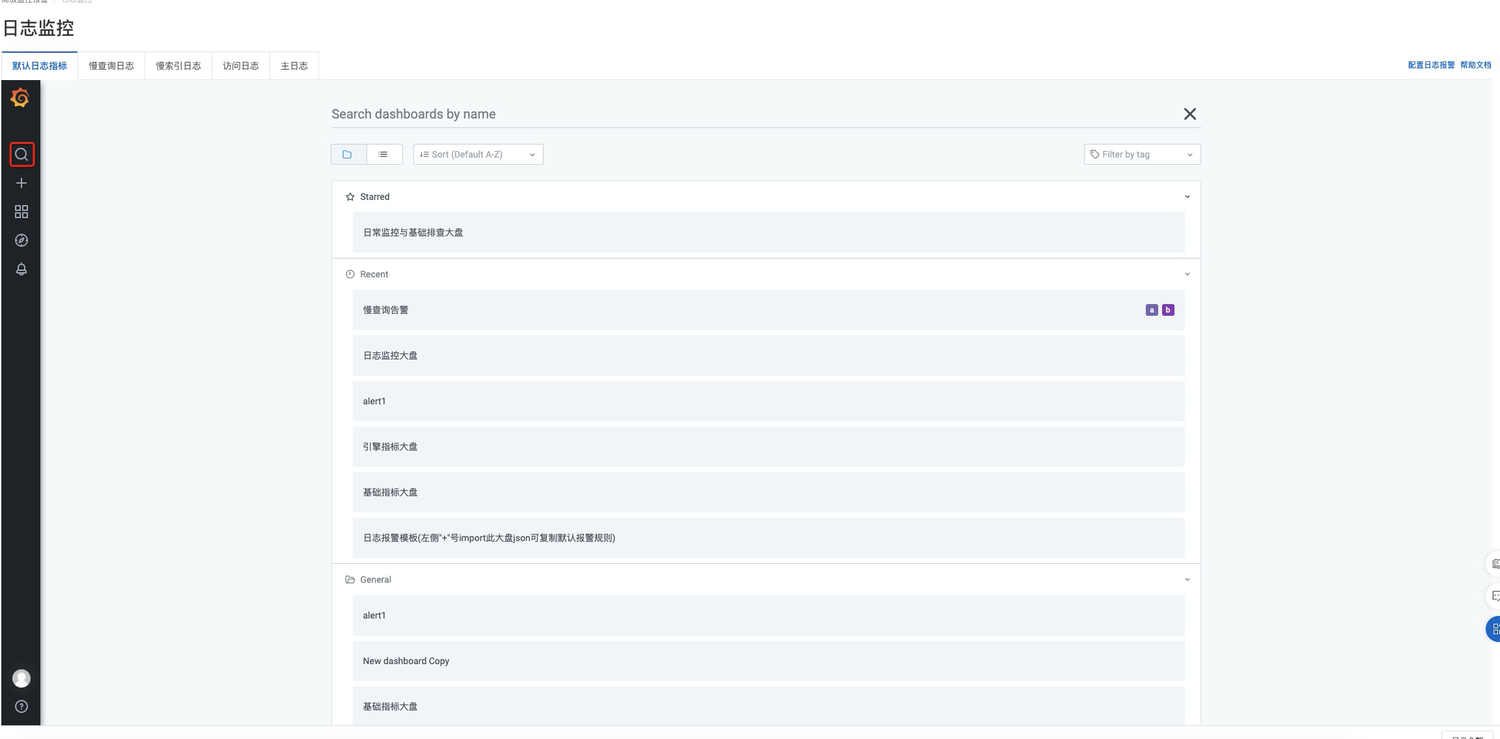Open the 慢查询告警 dashboard
Screen dimensions: 1500x739
(x=768, y=310)
